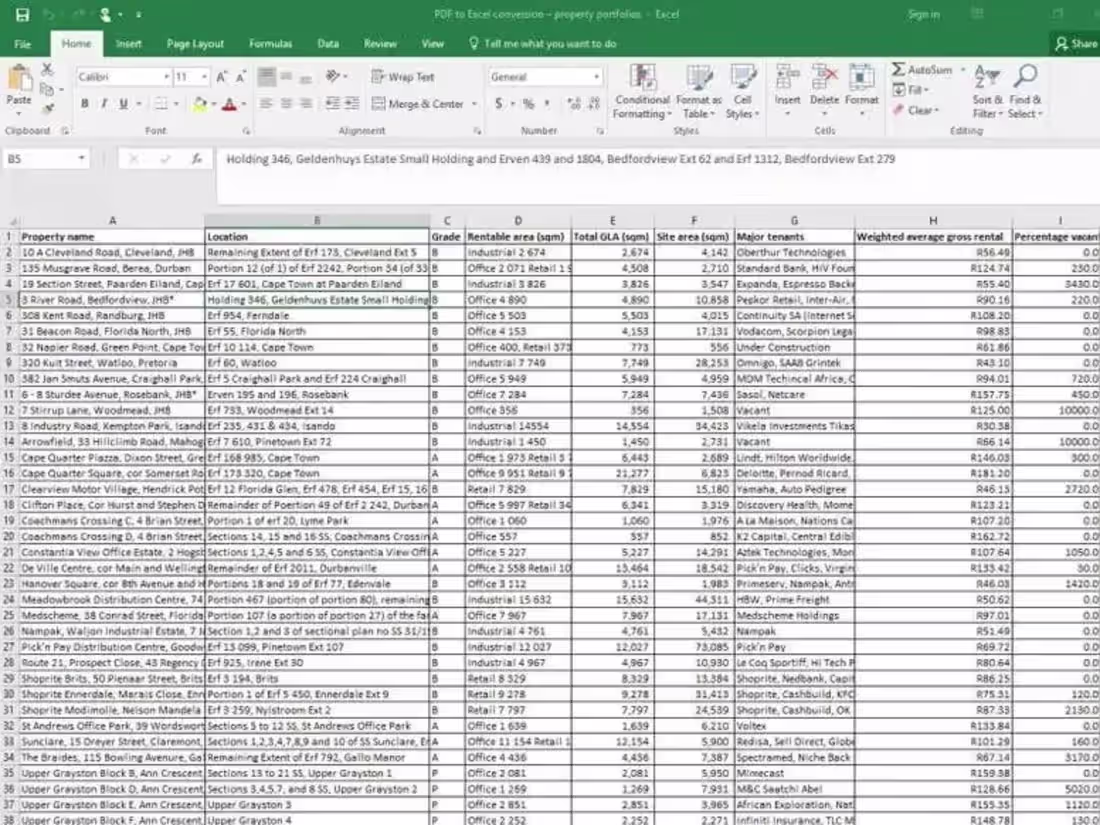Switch to the Formulas ribbon tab
The height and width of the screenshot is (825, 1100).
(271, 44)
